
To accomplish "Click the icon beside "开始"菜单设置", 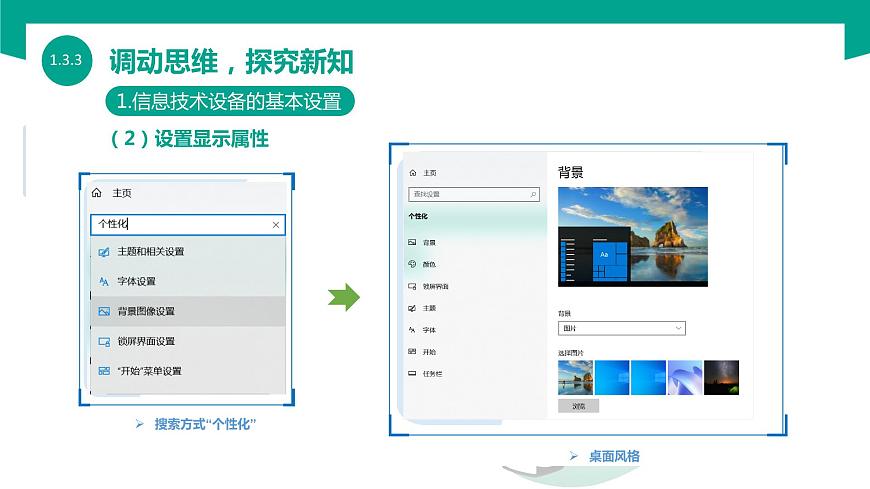I will point(104,371).
